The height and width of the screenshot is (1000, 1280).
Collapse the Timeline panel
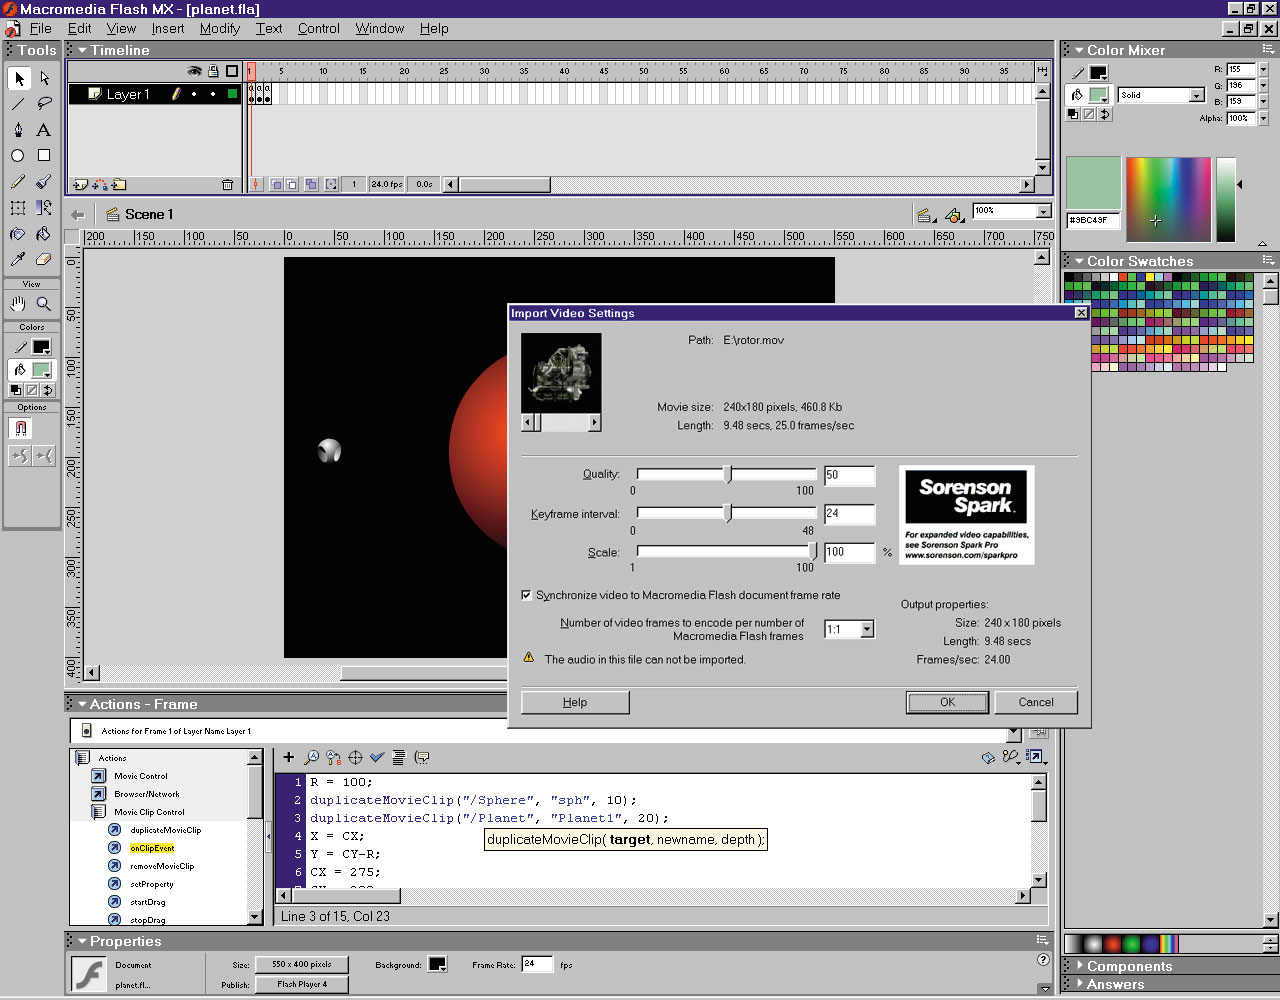83,50
